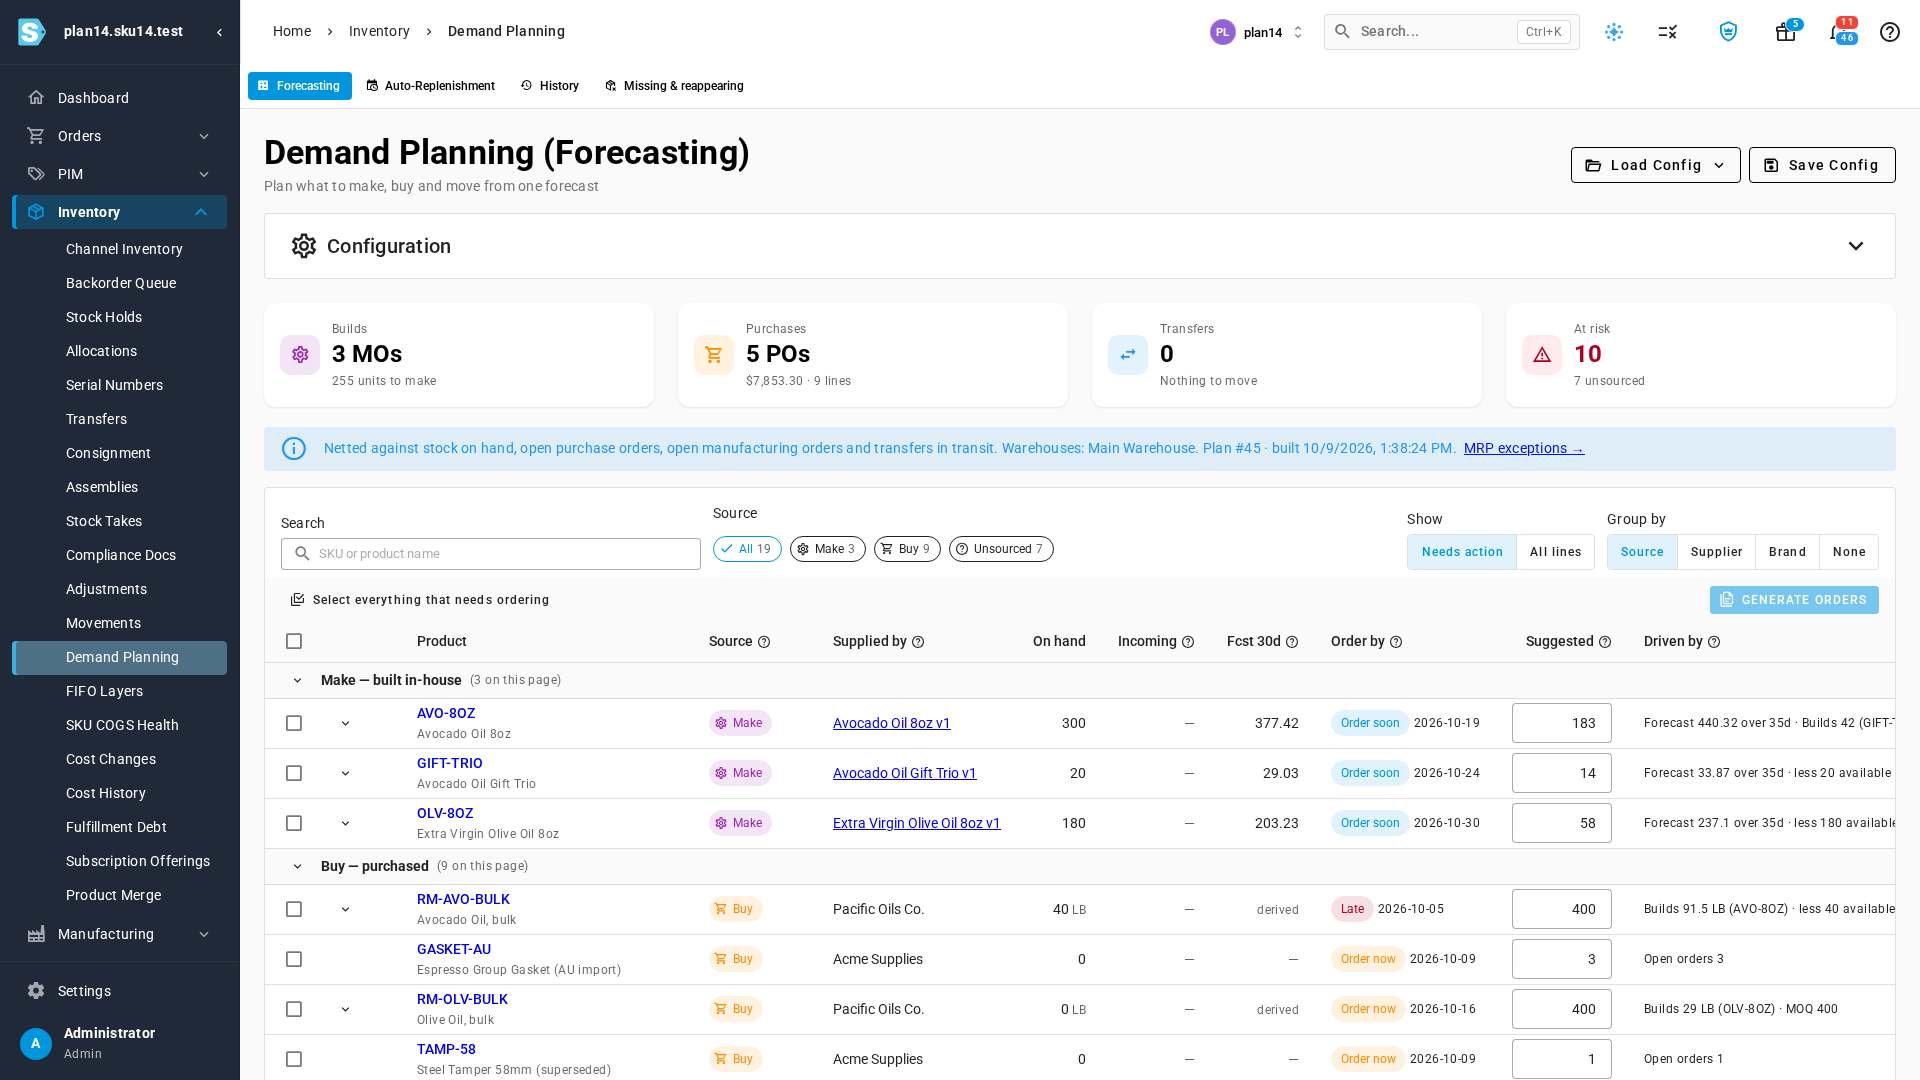
Task: Collapse the Make — built in-house group
Action: pyautogui.click(x=297, y=680)
